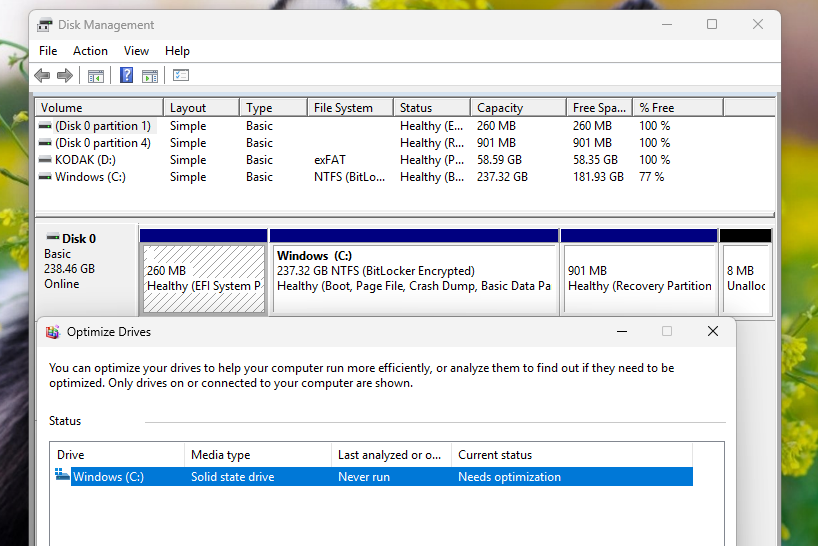Sort by Volume column header
Viewport: 818px width, 546px height.
tap(99, 108)
